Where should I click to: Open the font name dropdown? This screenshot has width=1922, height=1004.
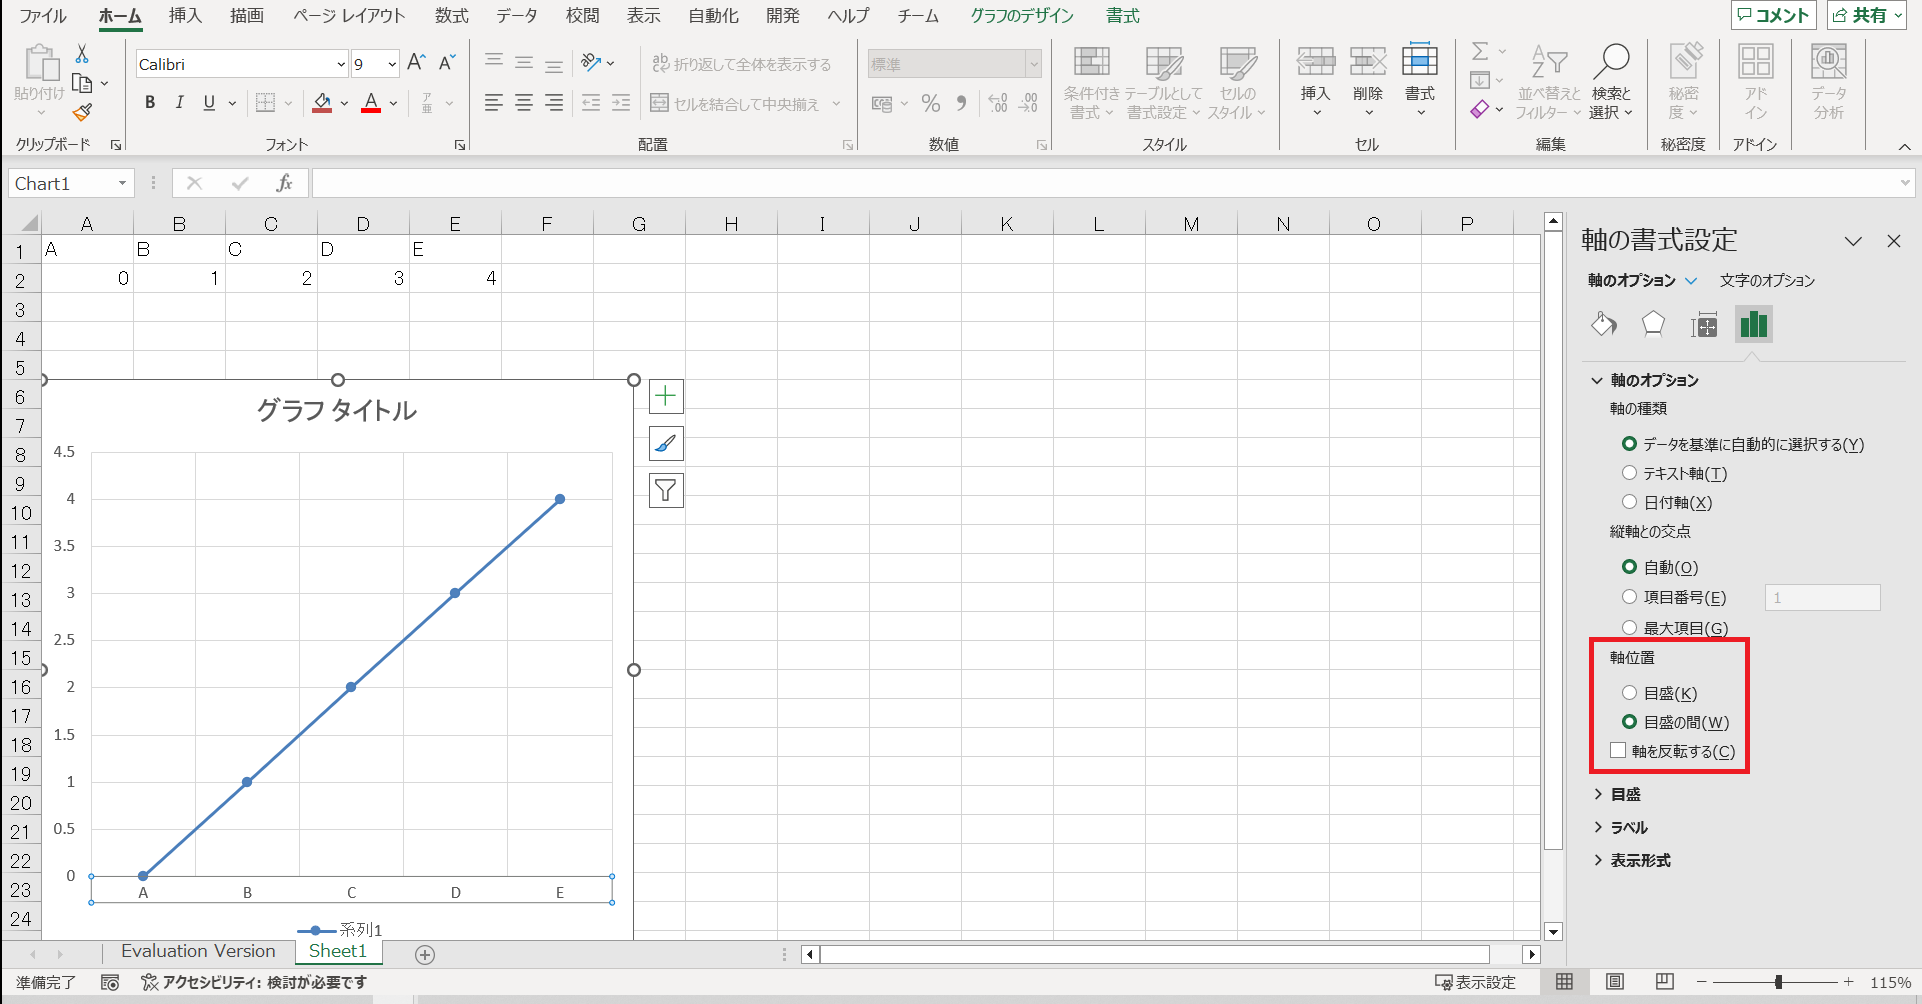click(341, 64)
